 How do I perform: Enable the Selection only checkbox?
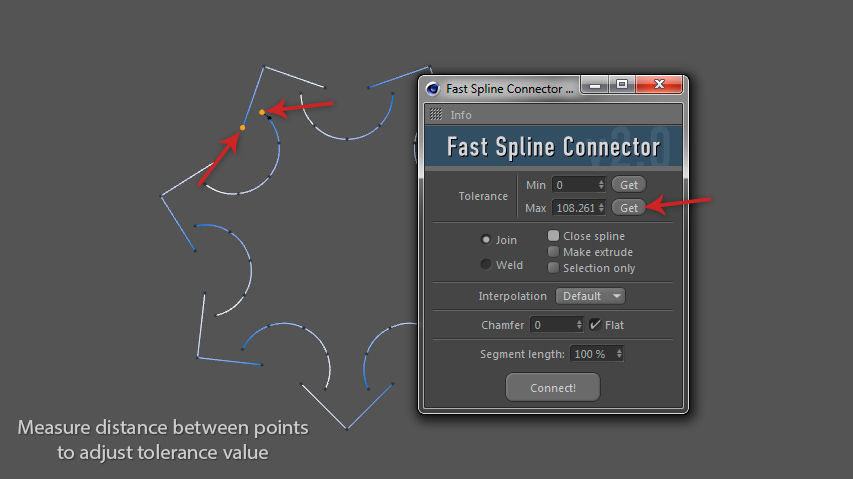(x=553, y=268)
